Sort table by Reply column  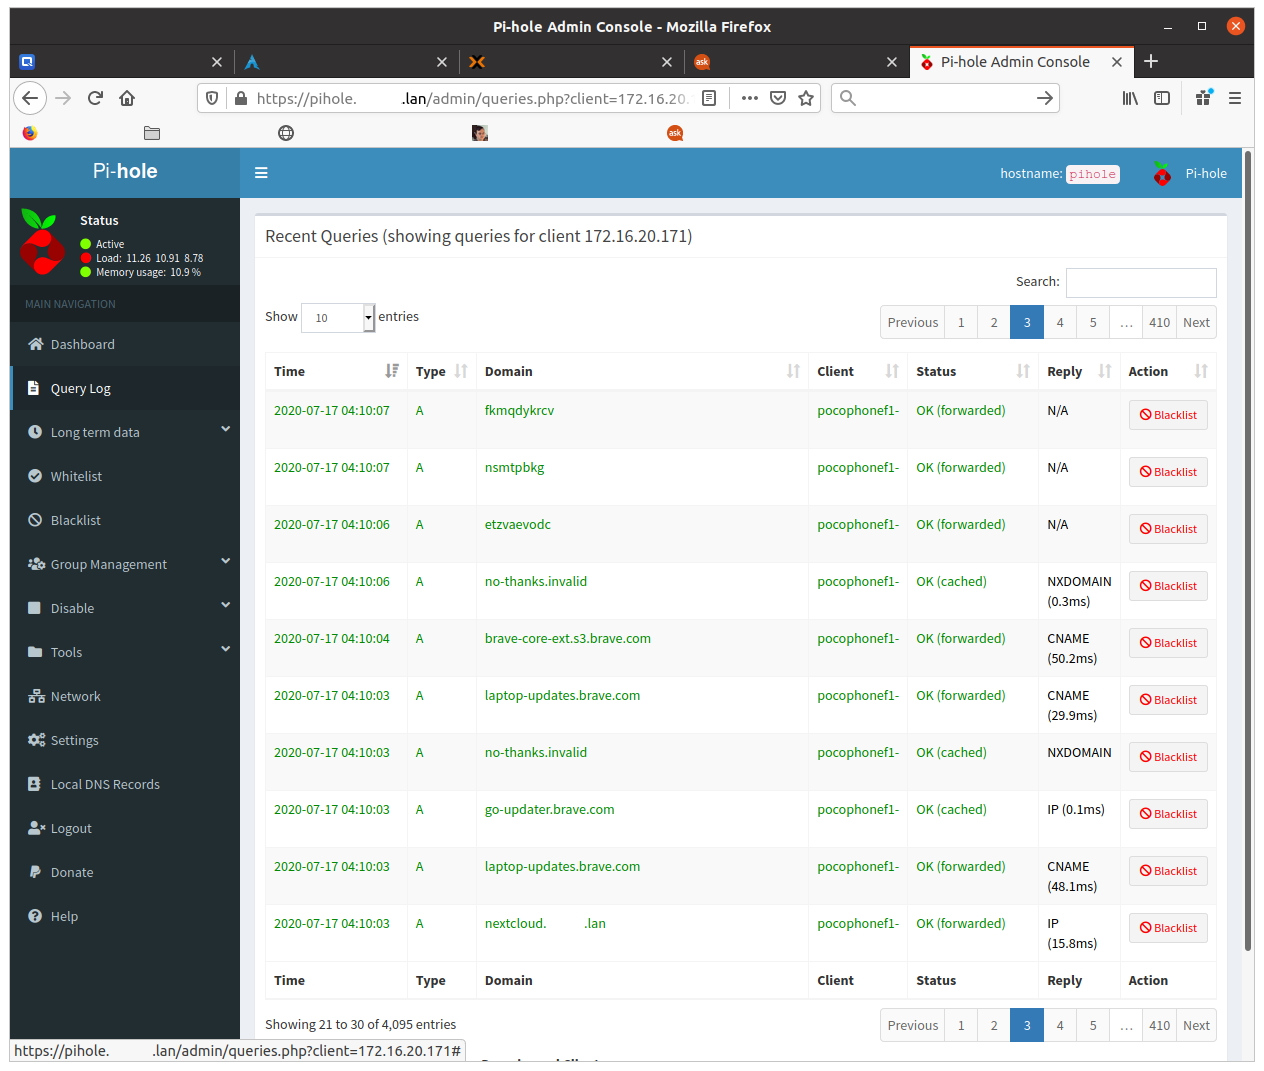[x=1079, y=371]
